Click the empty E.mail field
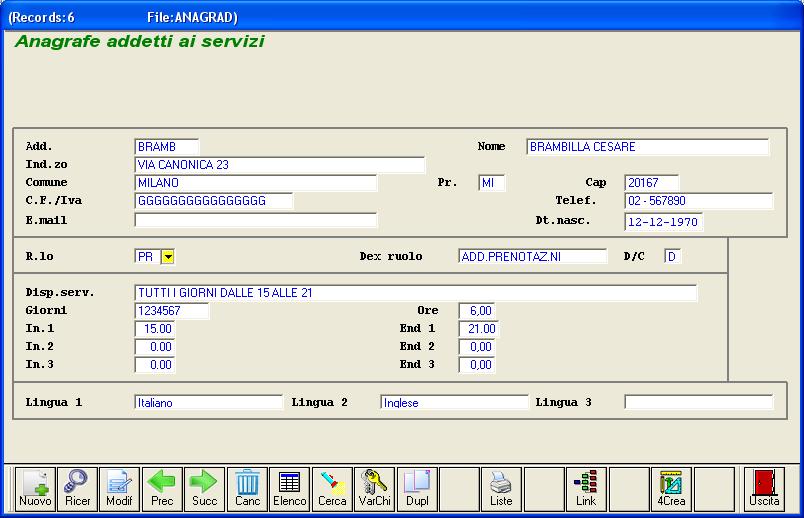Image resolution: width=804 pixels, height=518 pixels. pyautogui.click(x=255, y=220)
